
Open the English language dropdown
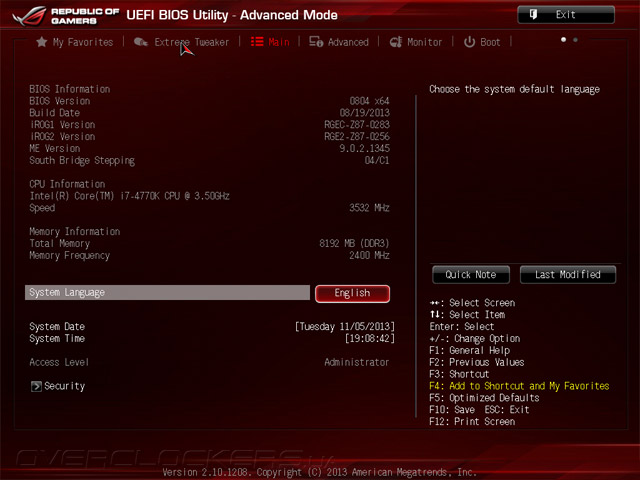pyautogui.click(x=352, y=293)
